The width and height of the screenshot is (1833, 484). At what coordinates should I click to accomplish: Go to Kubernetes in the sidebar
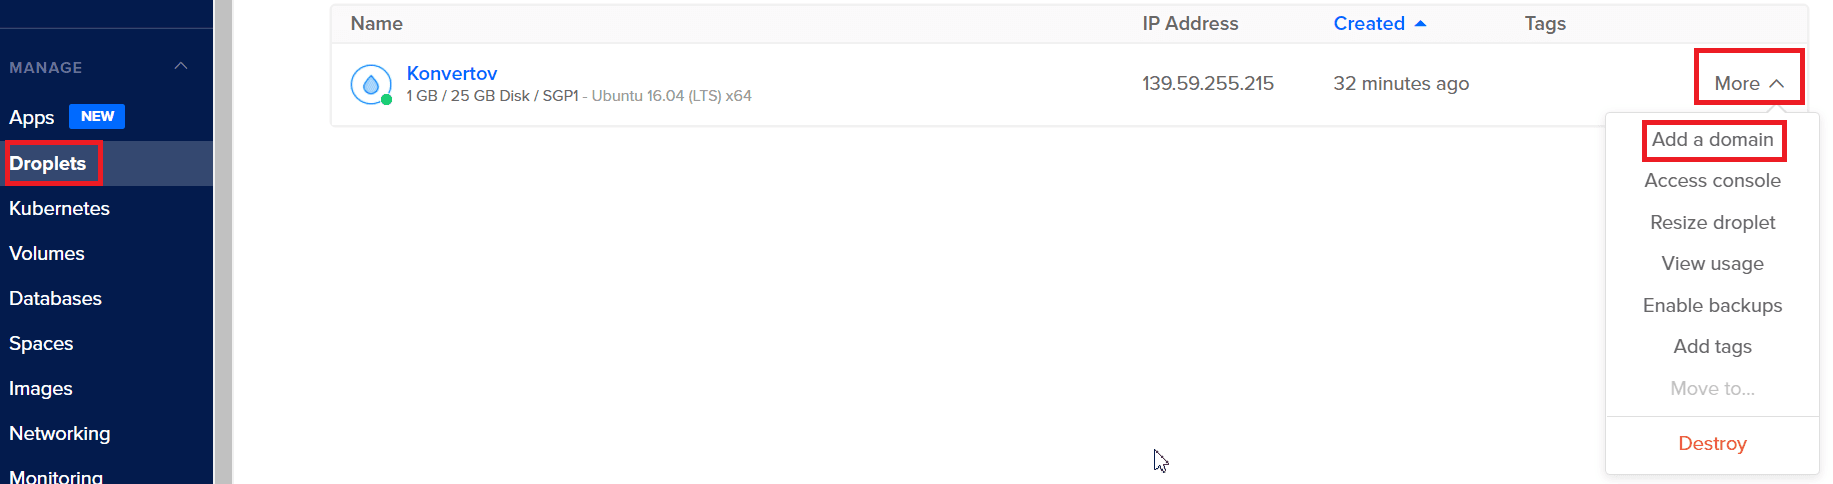[59, 208]
